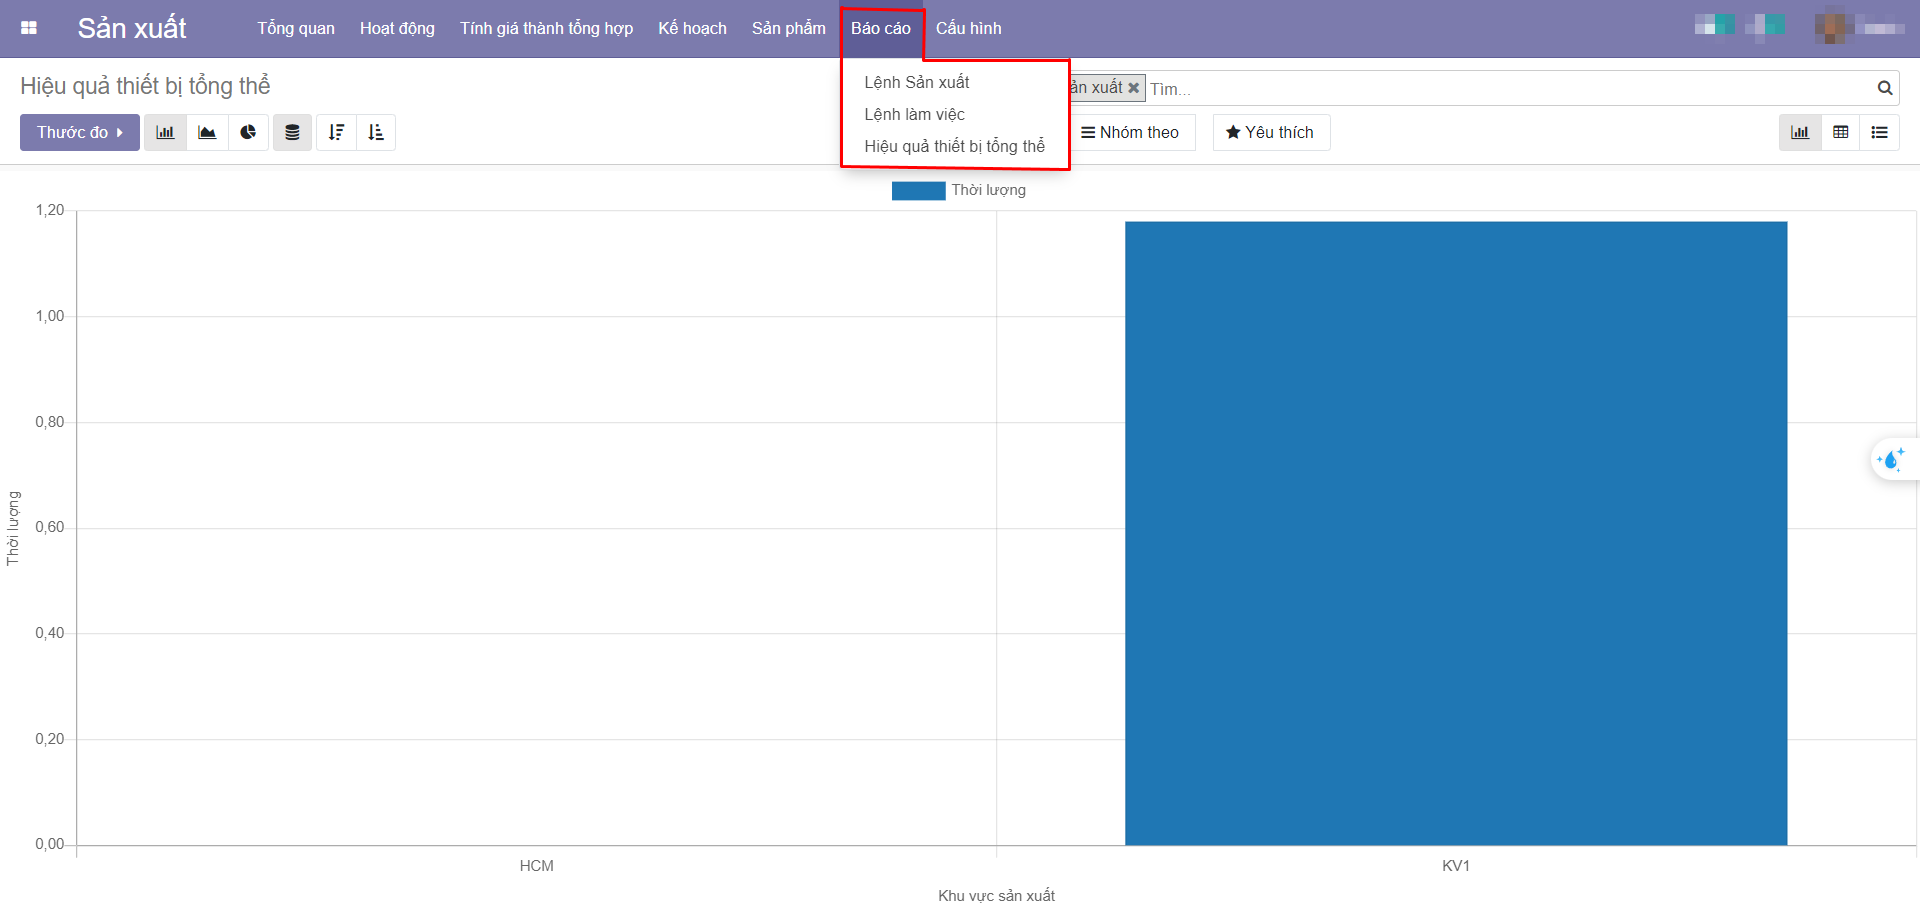Open the Nhóm theo dropdown

1130,132
